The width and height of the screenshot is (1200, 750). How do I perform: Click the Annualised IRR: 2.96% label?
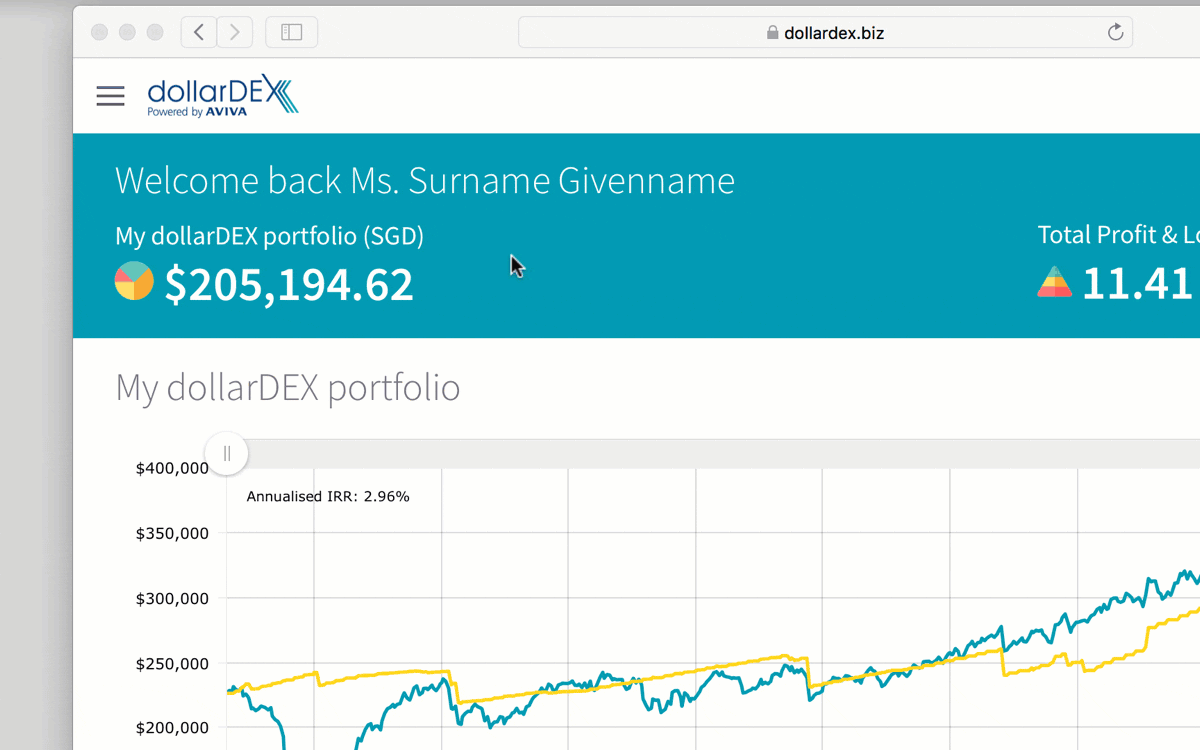coord(328,496)
